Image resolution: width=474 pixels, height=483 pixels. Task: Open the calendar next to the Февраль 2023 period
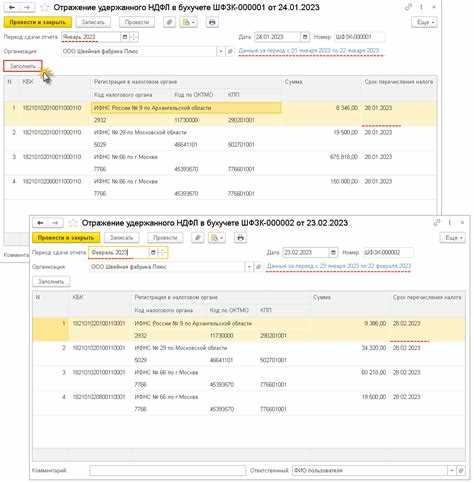click(x=153, y=252)
